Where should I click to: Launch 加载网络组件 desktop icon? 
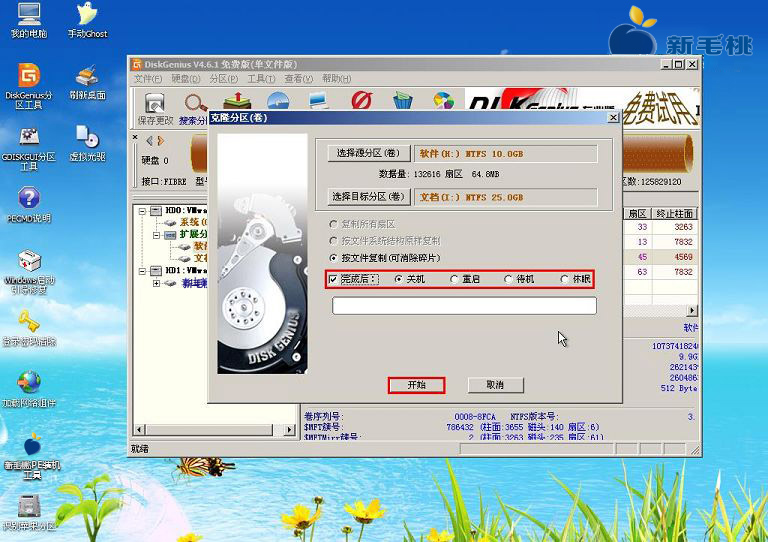point(29,389)
